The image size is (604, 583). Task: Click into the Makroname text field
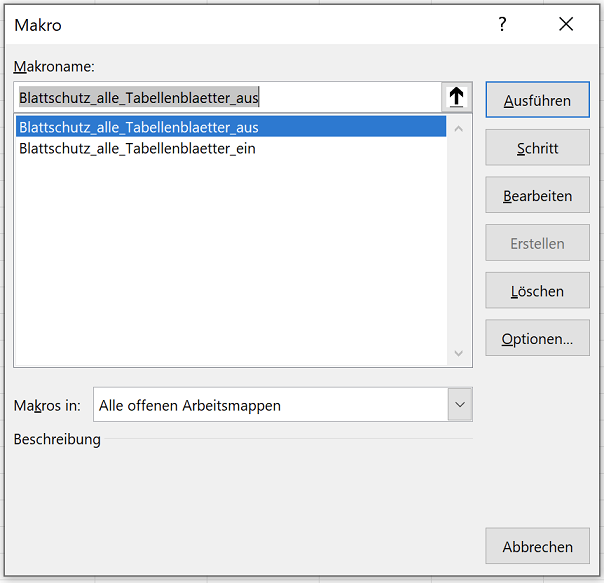(x=228, y=97)
